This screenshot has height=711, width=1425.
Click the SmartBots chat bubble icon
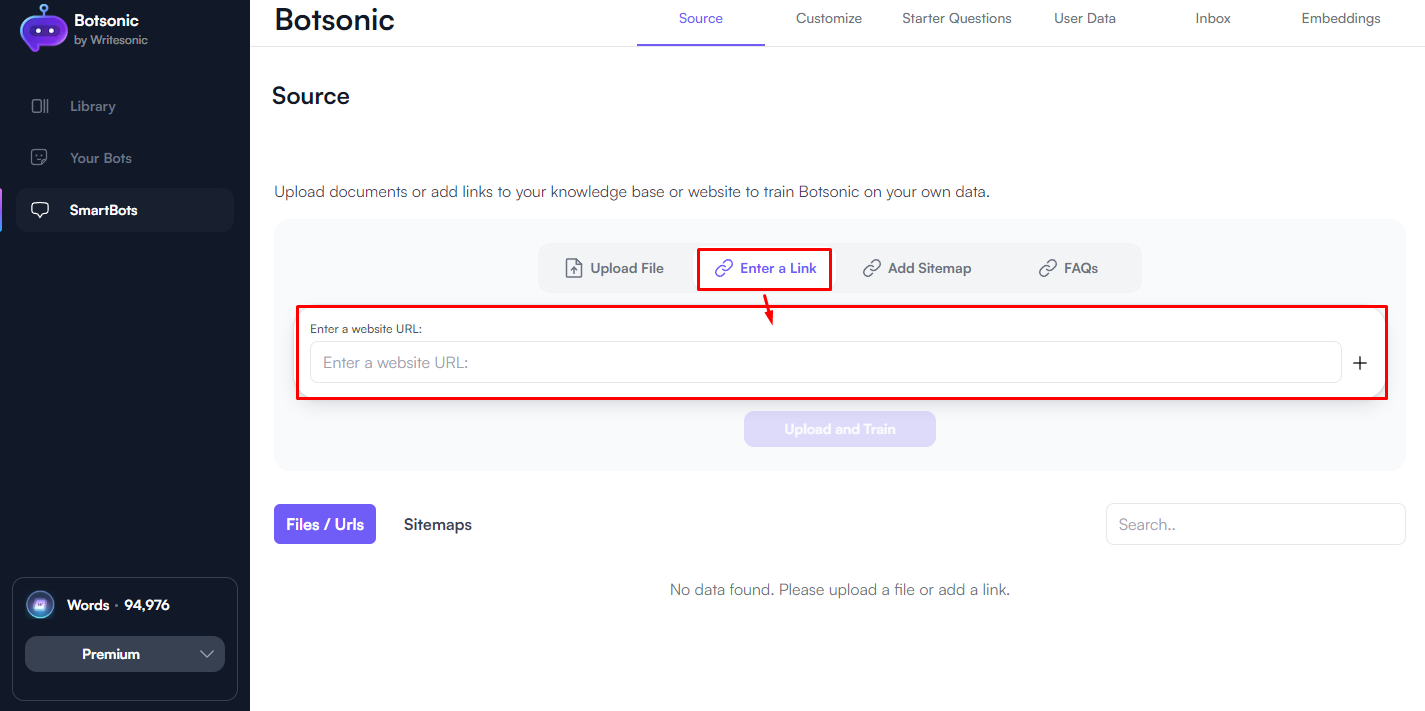(x=40, y=210)
